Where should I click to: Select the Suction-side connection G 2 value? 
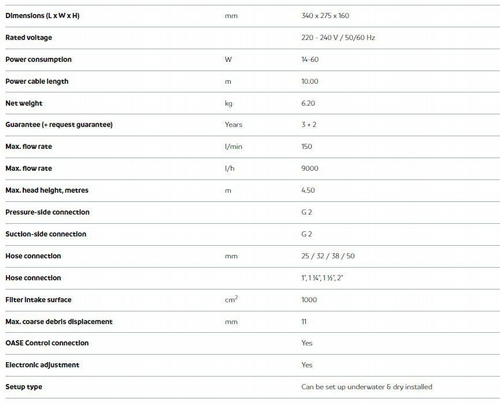[307, 234]
